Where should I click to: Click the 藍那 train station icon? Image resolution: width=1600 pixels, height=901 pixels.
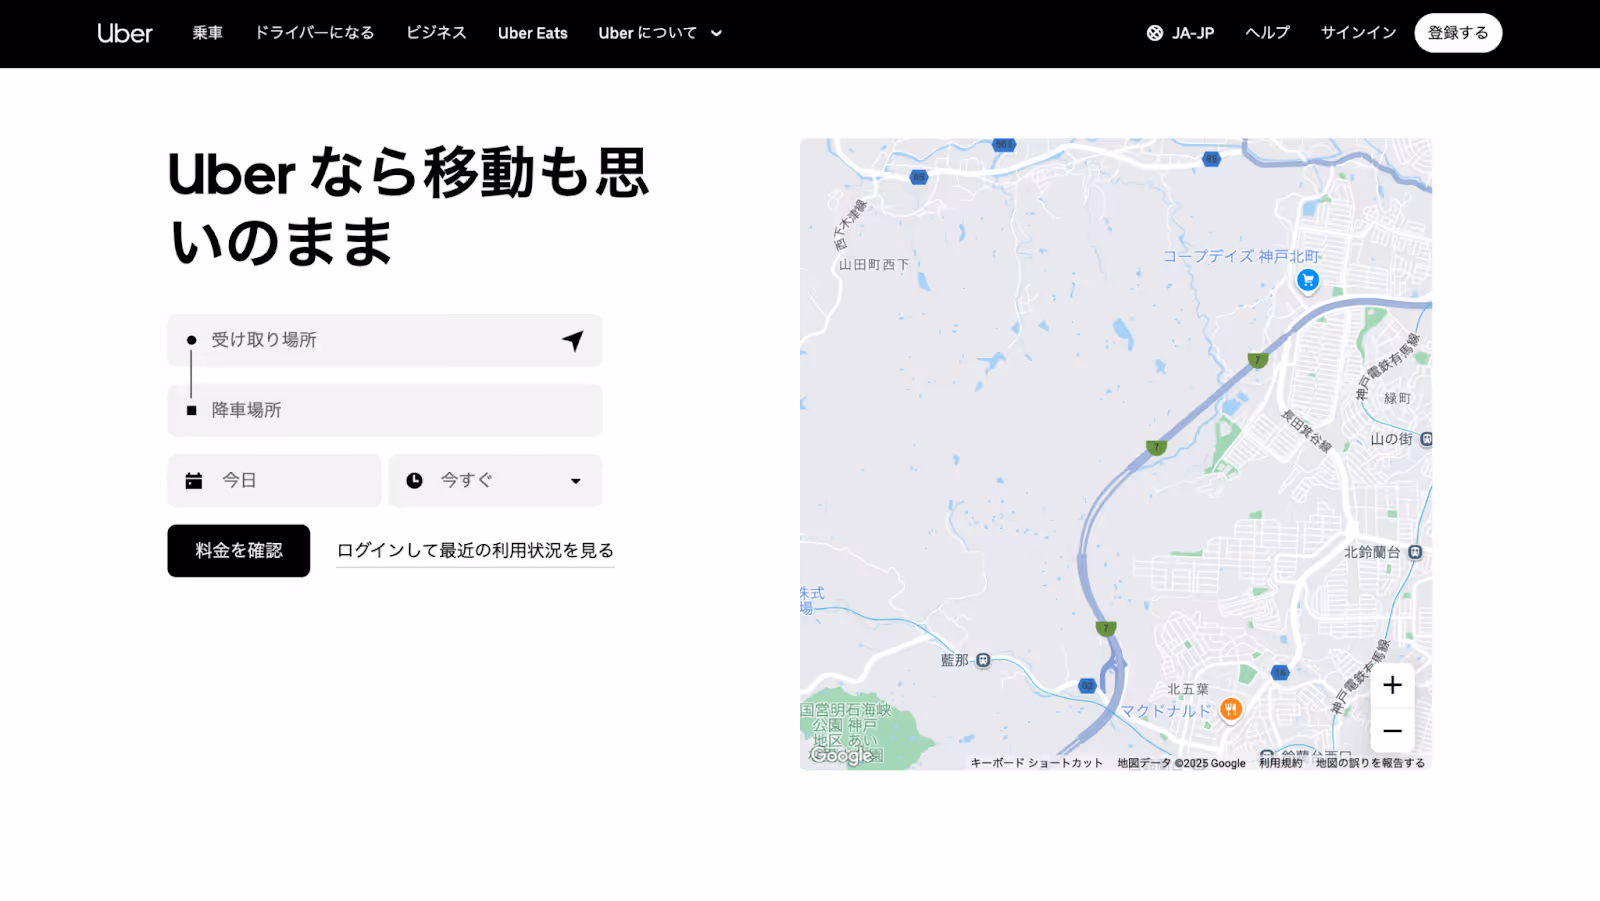tap(983, 660)
